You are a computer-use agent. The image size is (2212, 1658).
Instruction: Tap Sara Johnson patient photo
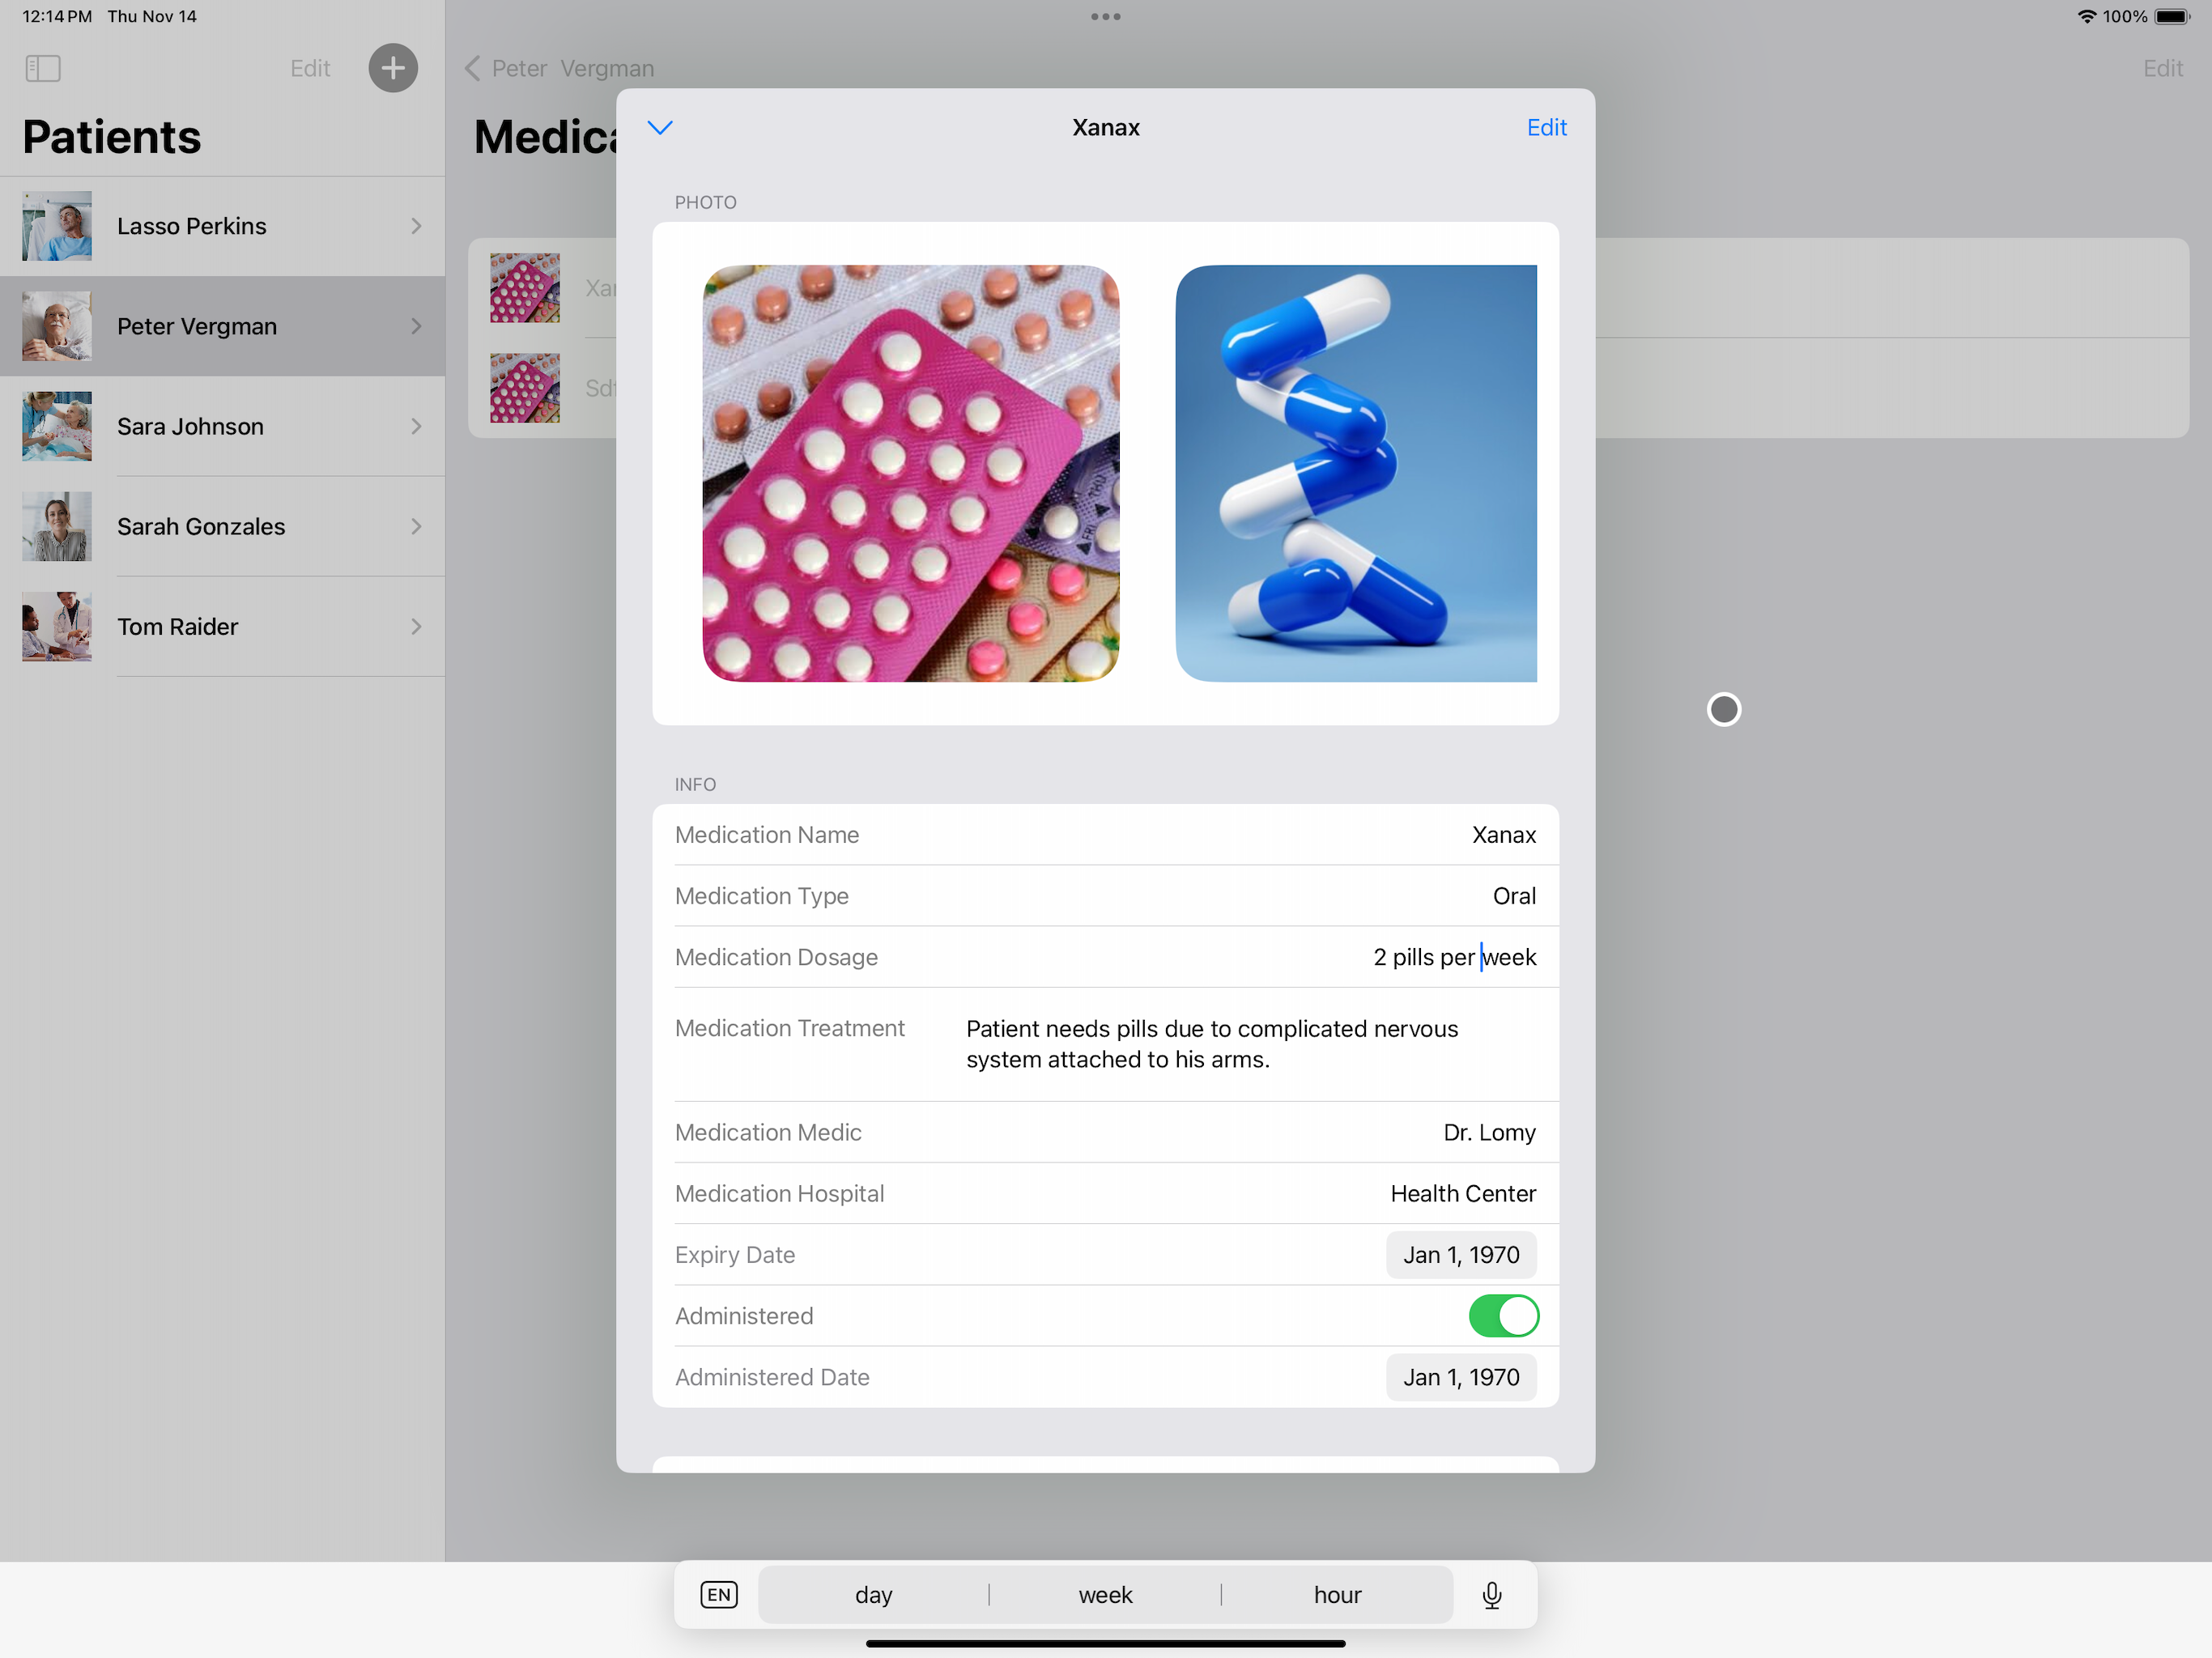[x=57, y=426]
